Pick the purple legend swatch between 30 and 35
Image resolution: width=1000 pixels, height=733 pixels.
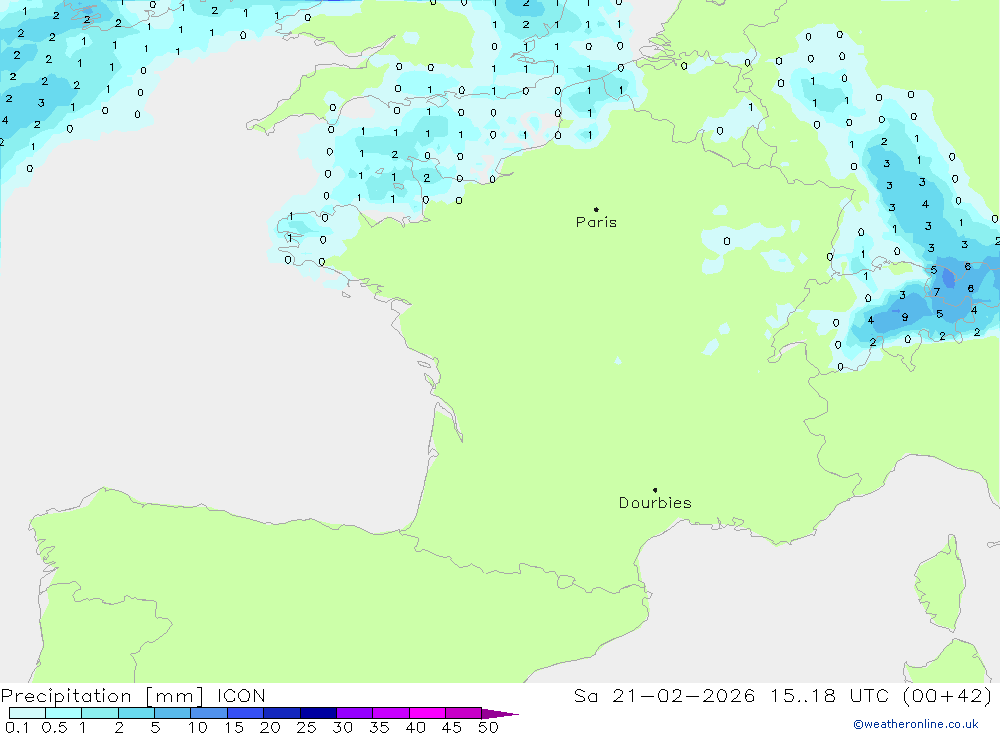(355, 713)
